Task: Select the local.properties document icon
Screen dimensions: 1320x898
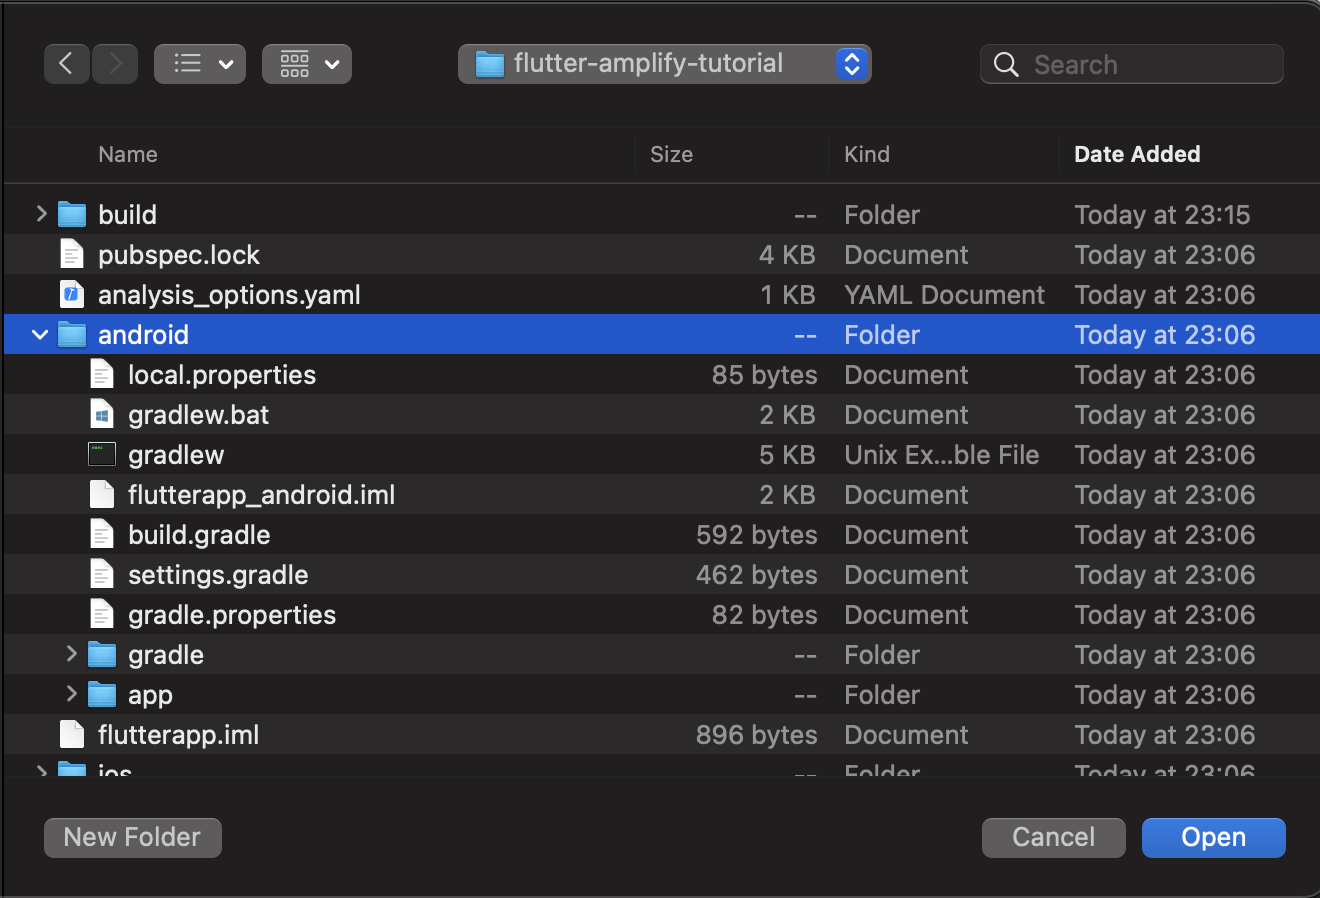Action: click(x=102, y=374)
